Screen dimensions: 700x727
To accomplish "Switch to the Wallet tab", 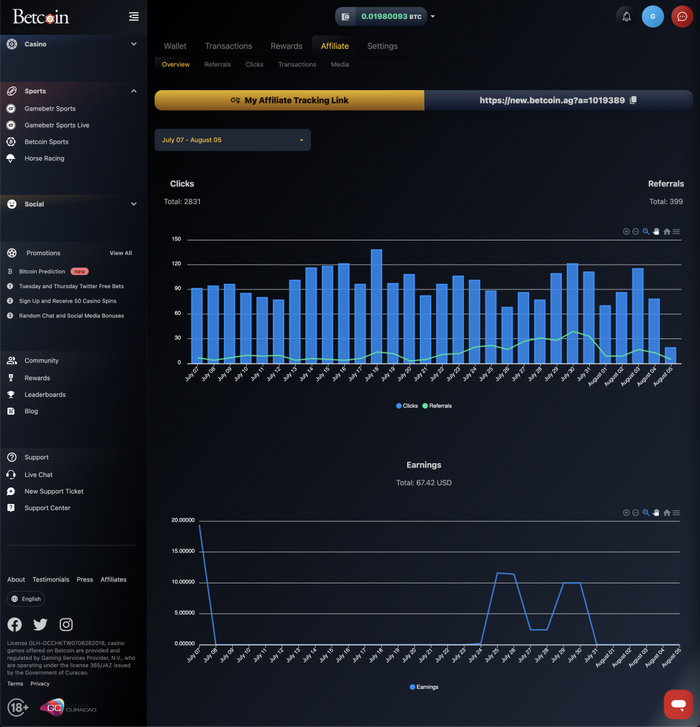I will (x=175, y=46).
